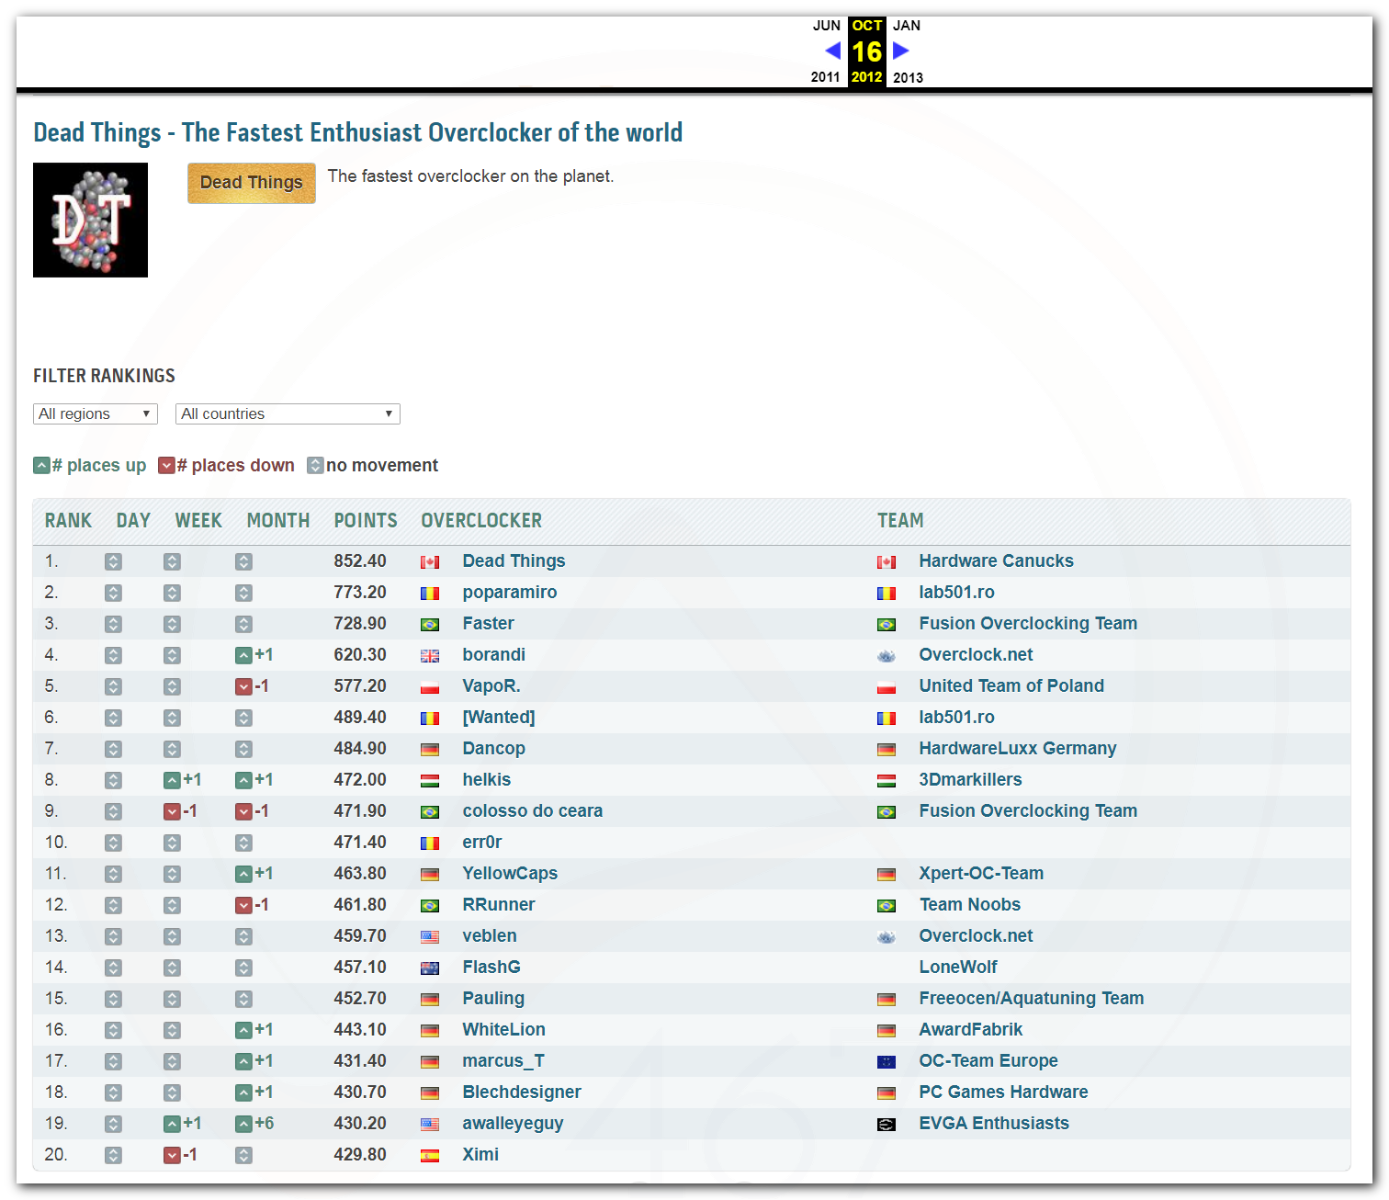This screenshot has width=1389, height=1200.
Task: Click green 'places up' legend icon
Action: pyautogui.click(x=41, y=465)
